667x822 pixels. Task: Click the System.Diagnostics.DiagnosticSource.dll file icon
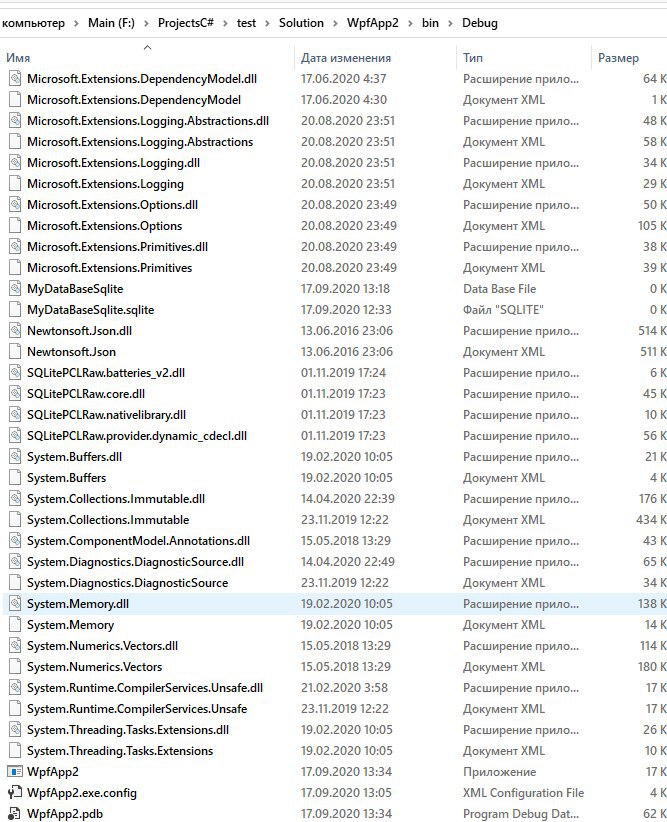(15, 561)
